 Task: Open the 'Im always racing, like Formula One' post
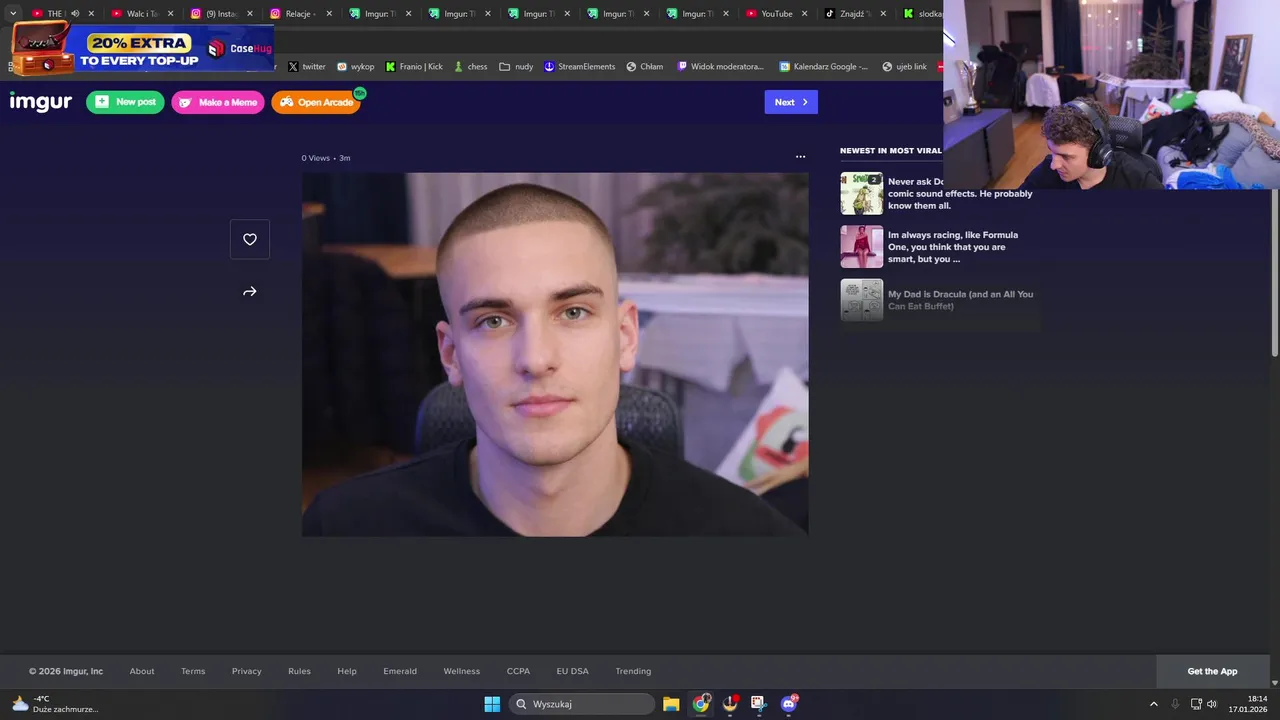(938, 247)
